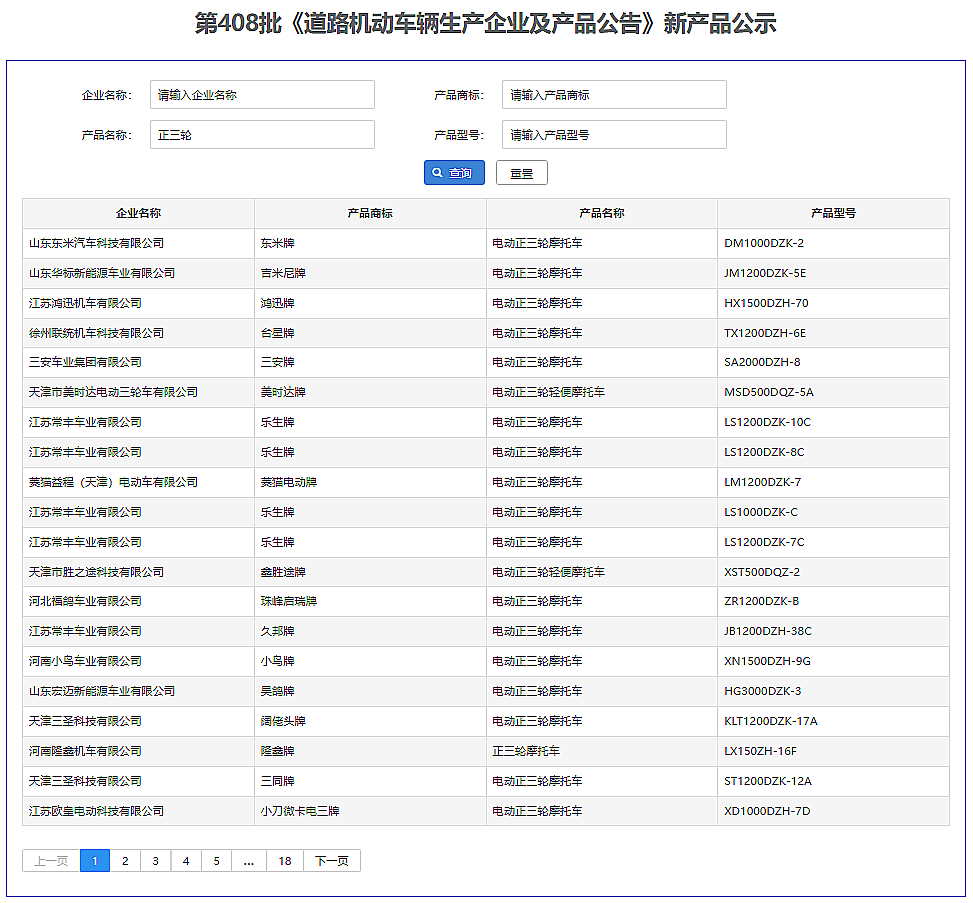Image resolution: width=973 pixels, height=903 pixels.
Task: Click trademark 三同牌
Action: 277,781
